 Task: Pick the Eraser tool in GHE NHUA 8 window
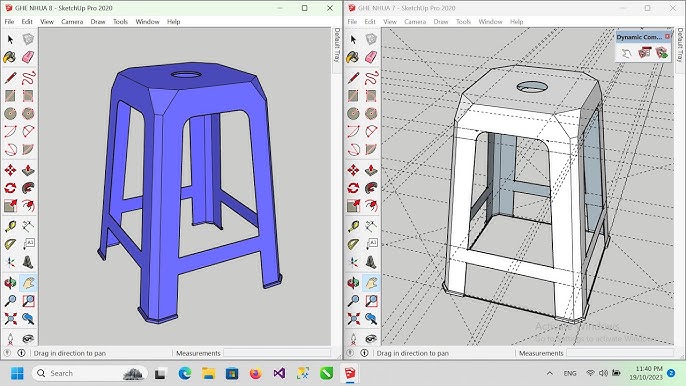pos(28,57)
